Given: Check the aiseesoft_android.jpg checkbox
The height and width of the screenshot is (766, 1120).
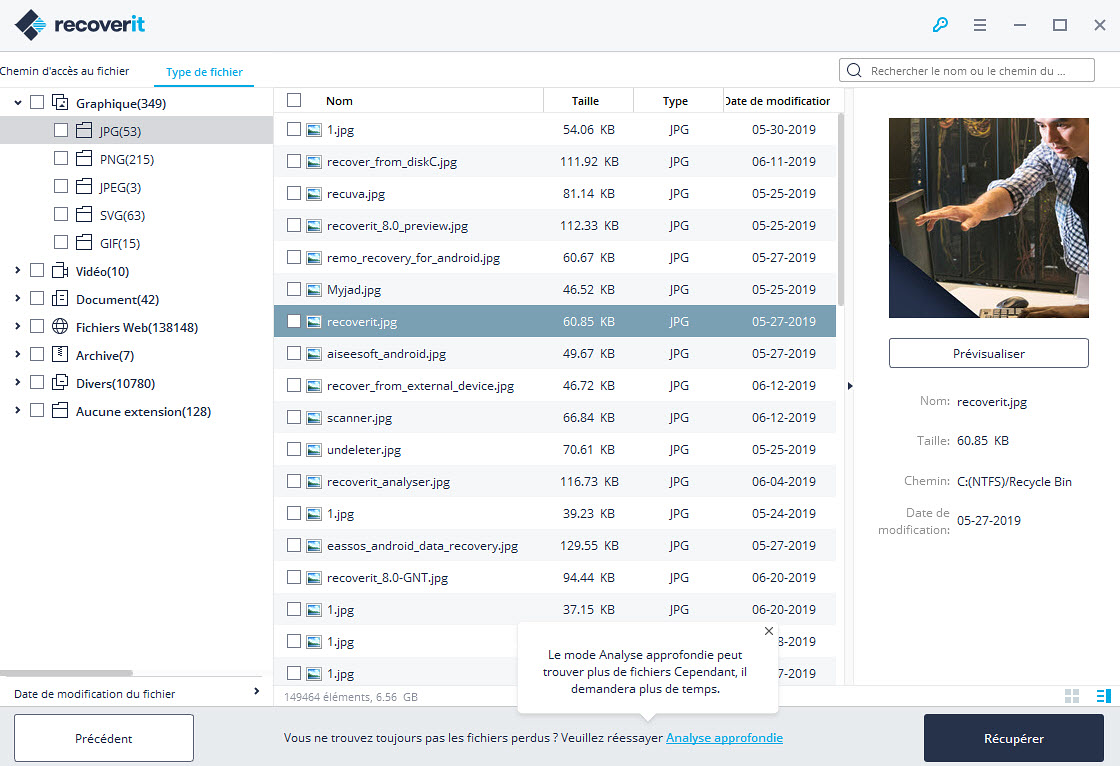Looking at the screenshot, I should [294, 353].
